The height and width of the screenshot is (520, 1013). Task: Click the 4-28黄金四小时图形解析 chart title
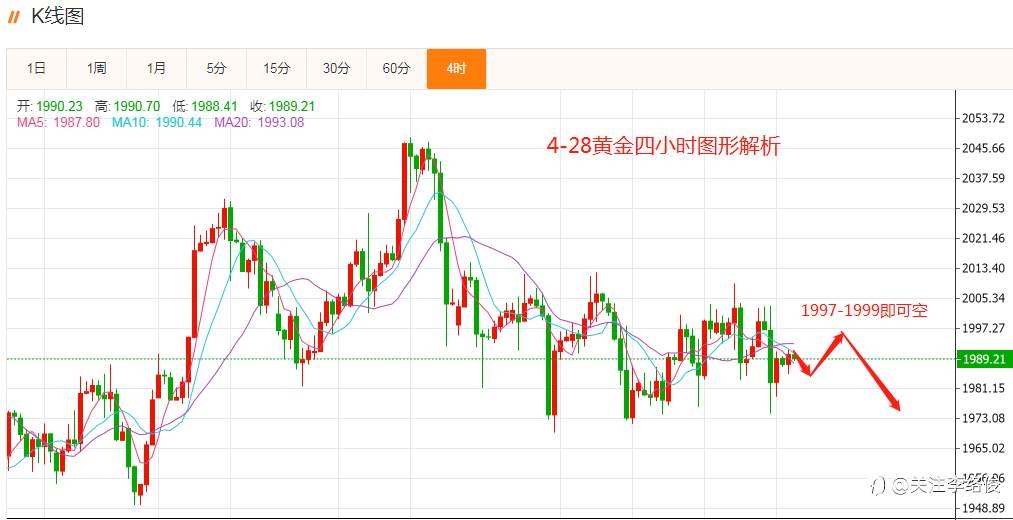pyautogui.click(x=663, y=147)
